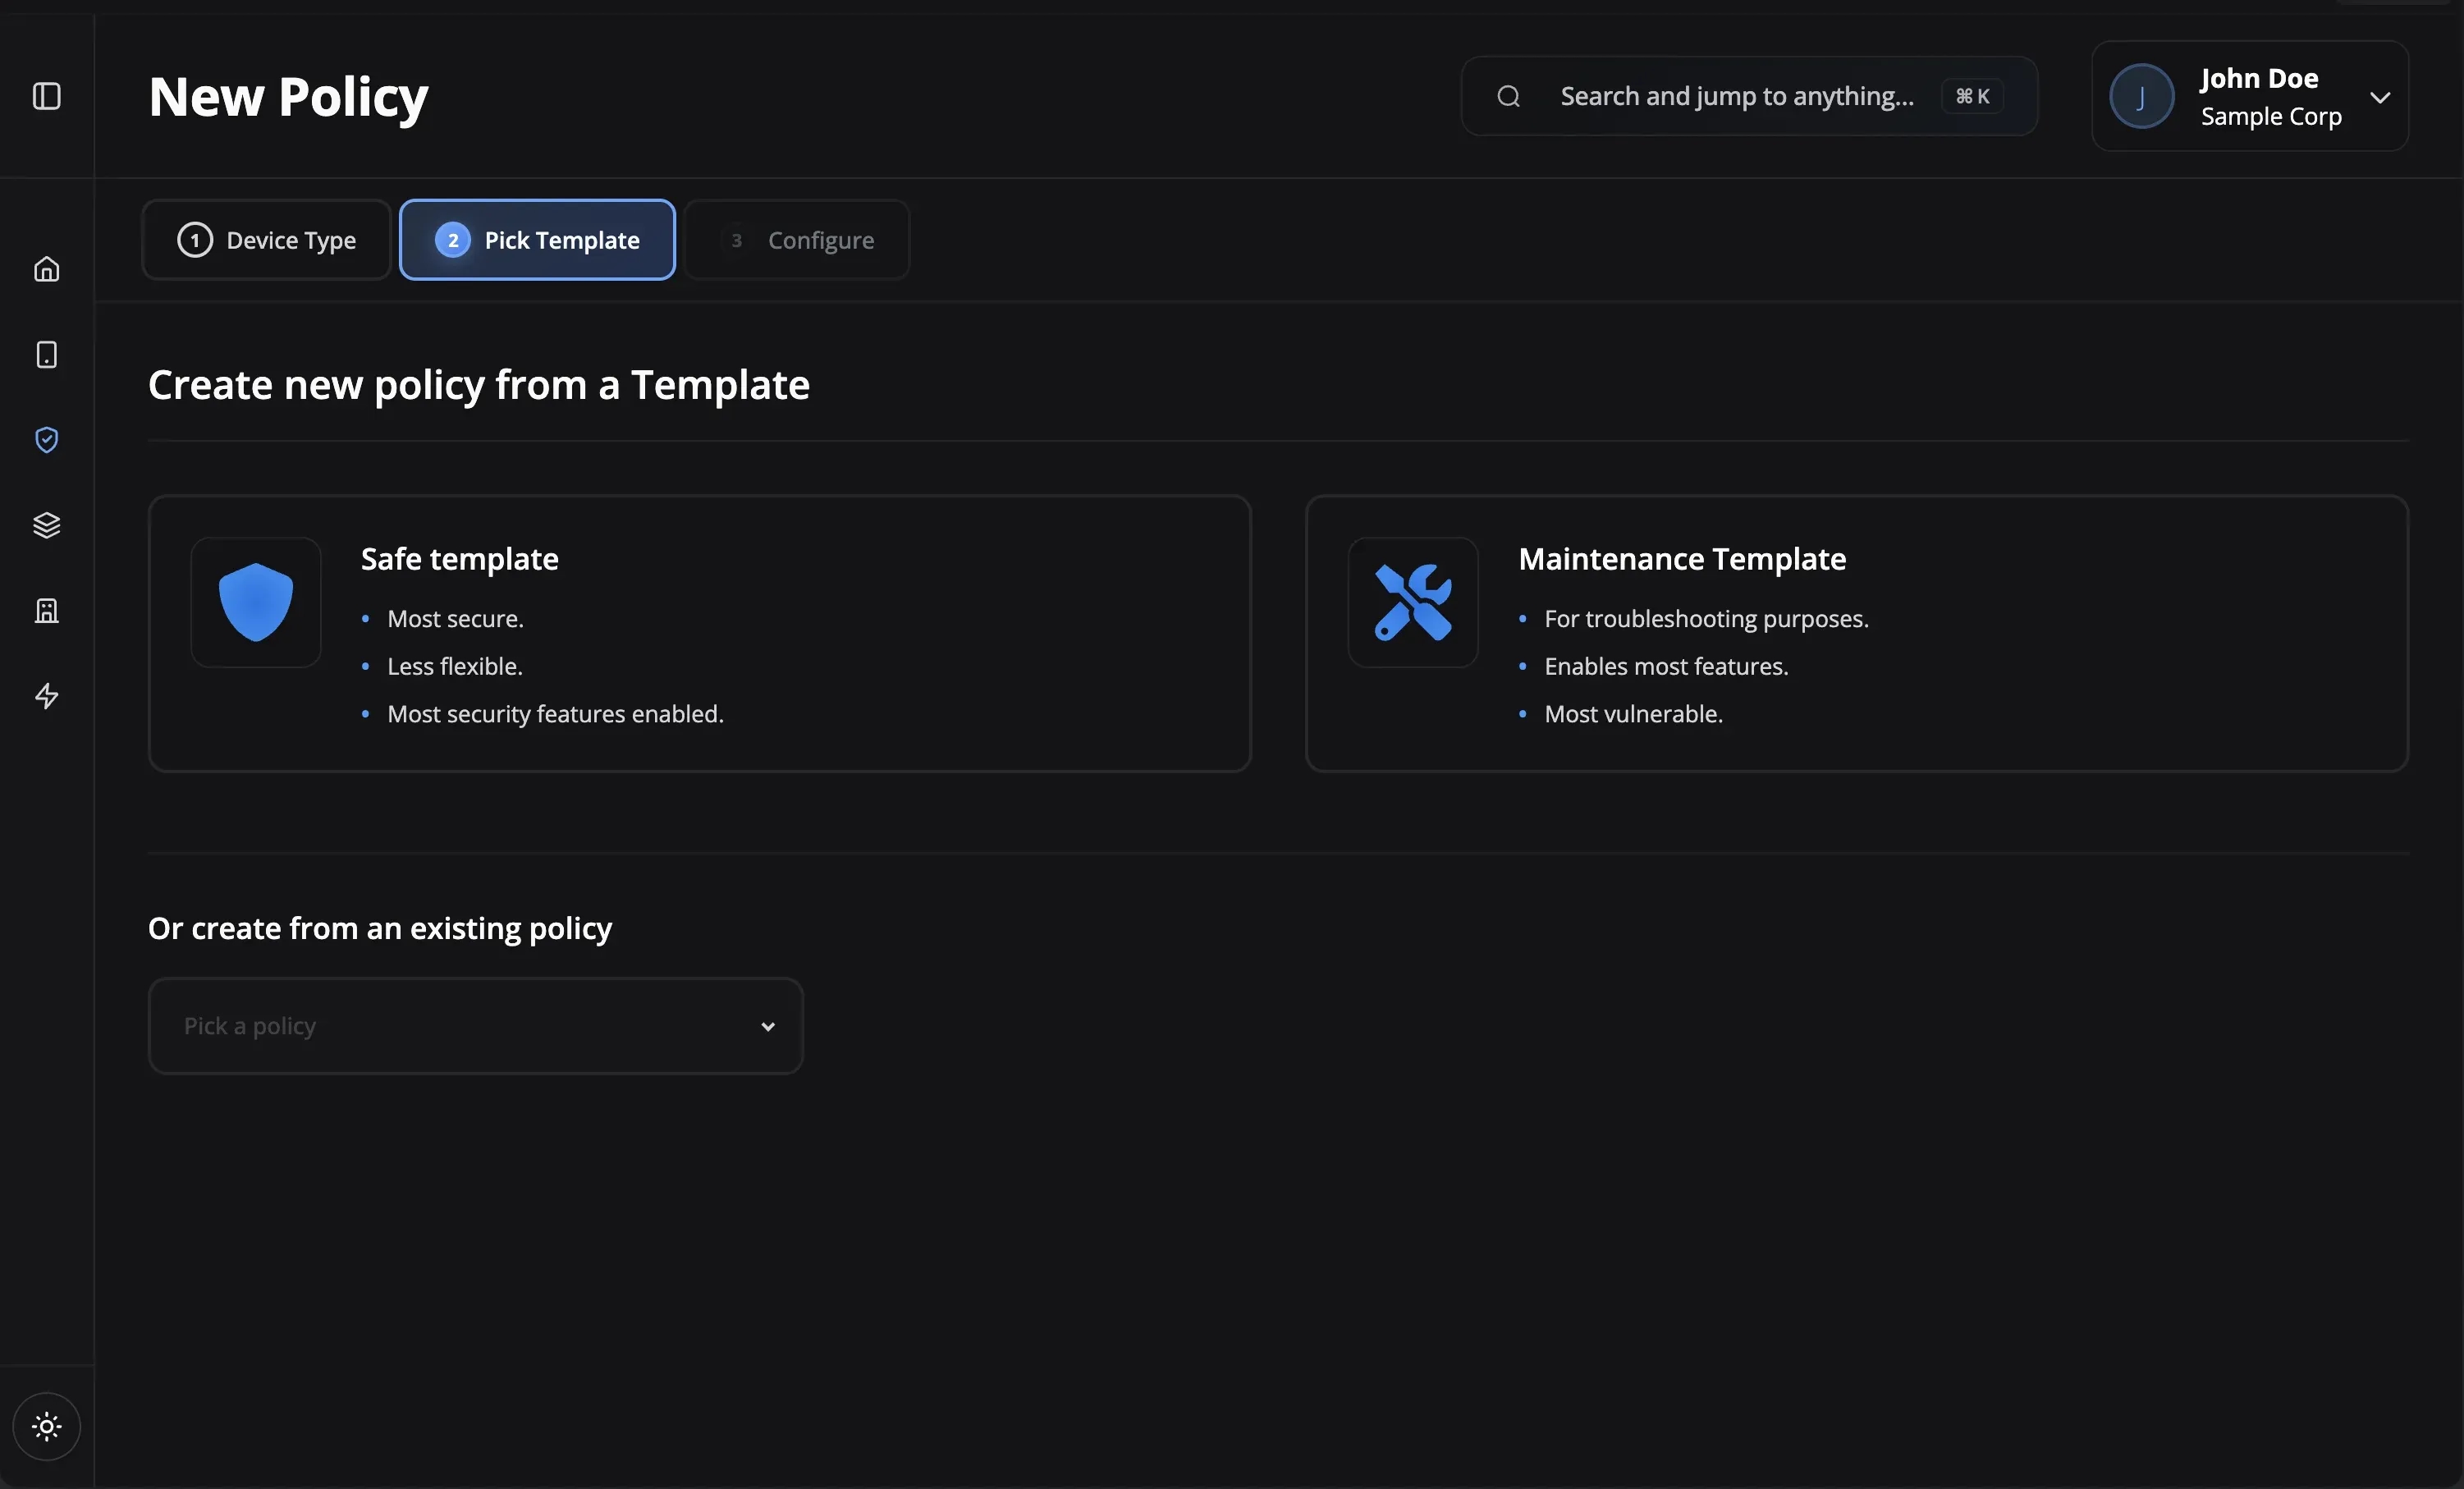Open the lightning bolt sidebar icon
Viewport: 2464px width, 1489px height.
tap(47, 696)
